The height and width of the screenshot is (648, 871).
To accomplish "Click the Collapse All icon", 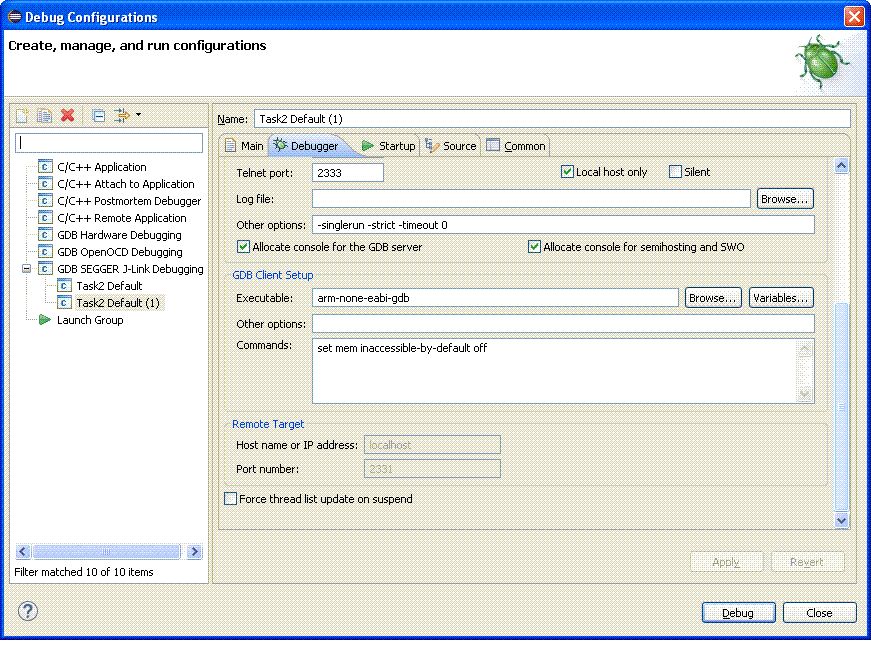I will [99, 115].
